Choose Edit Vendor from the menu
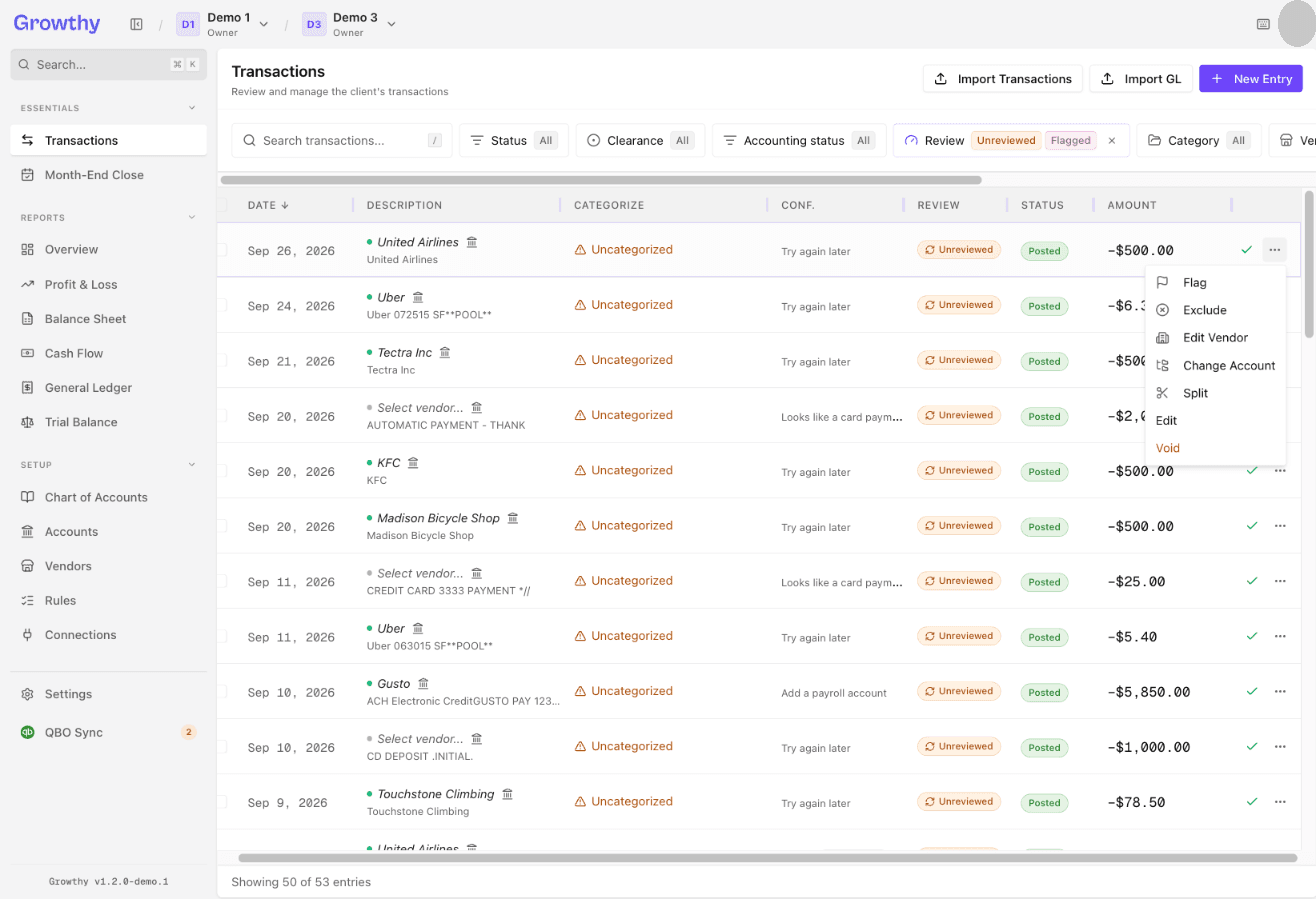The height and width of the screenshot is (899, 1316). click(x=1215, y=338)
